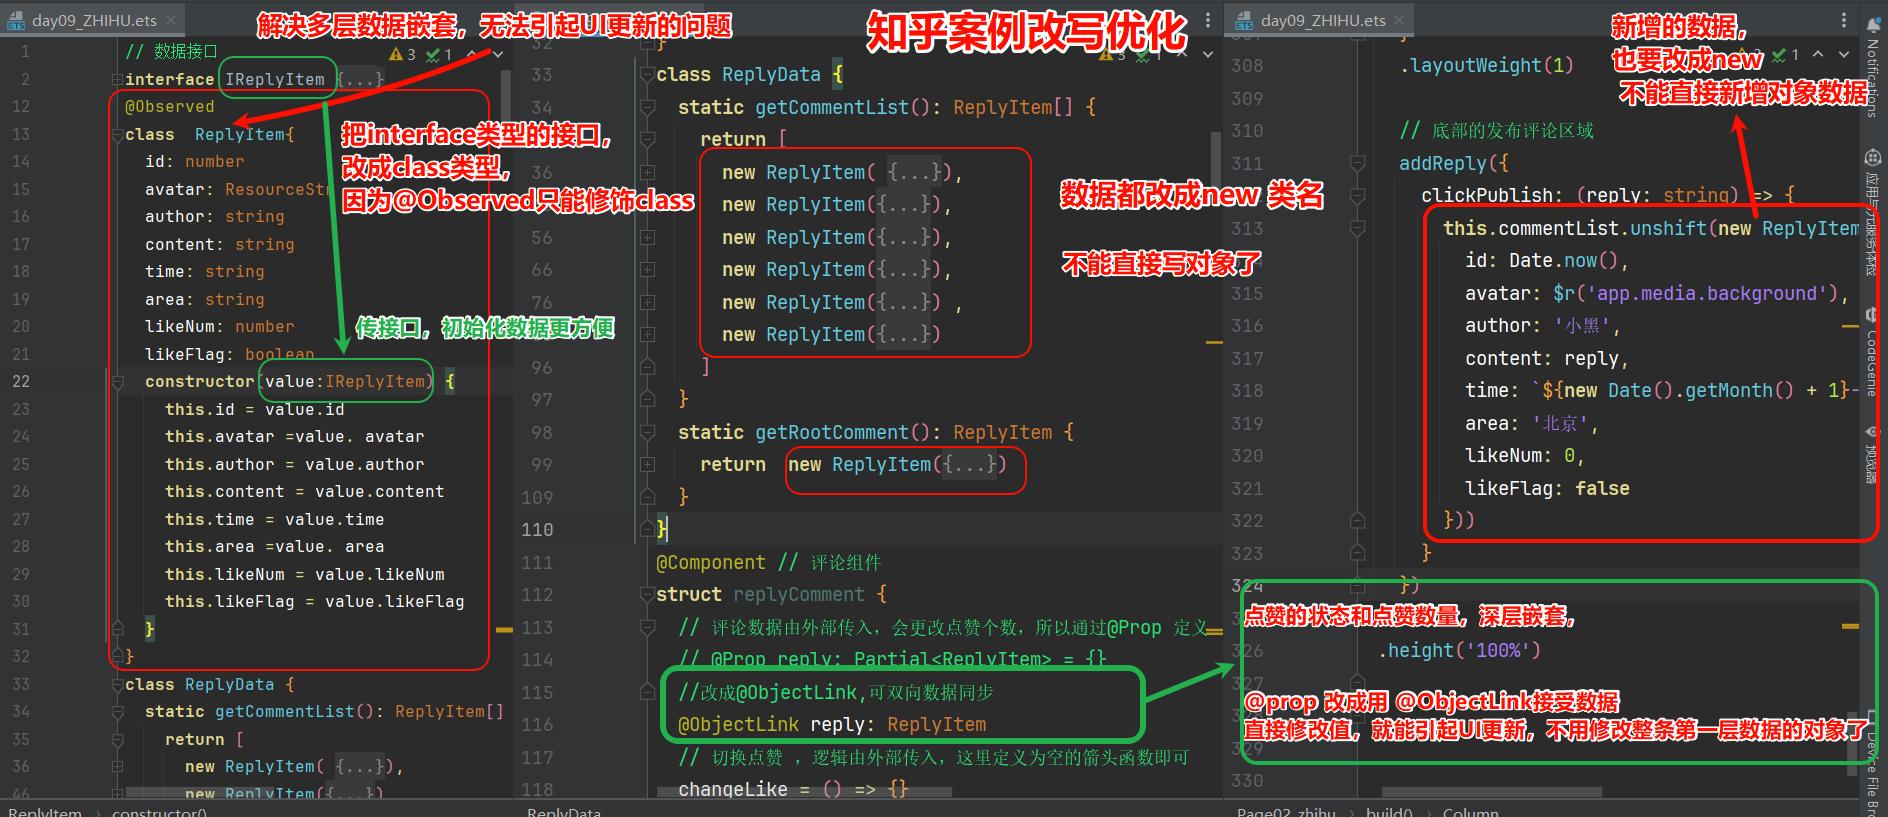
Task: Open the Notifications tool window
Action: click(1873, 66)
